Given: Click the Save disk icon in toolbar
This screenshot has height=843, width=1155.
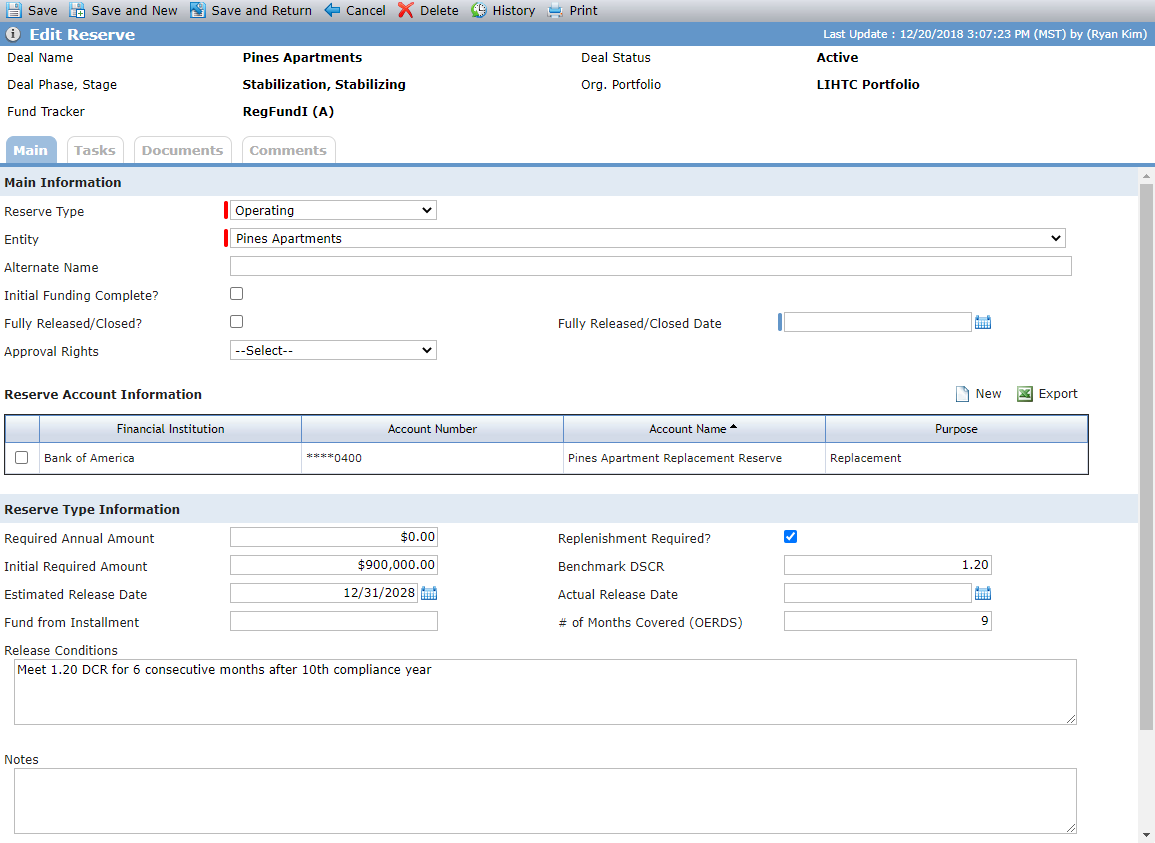Looking at the screenshot, I should point(14,10).
